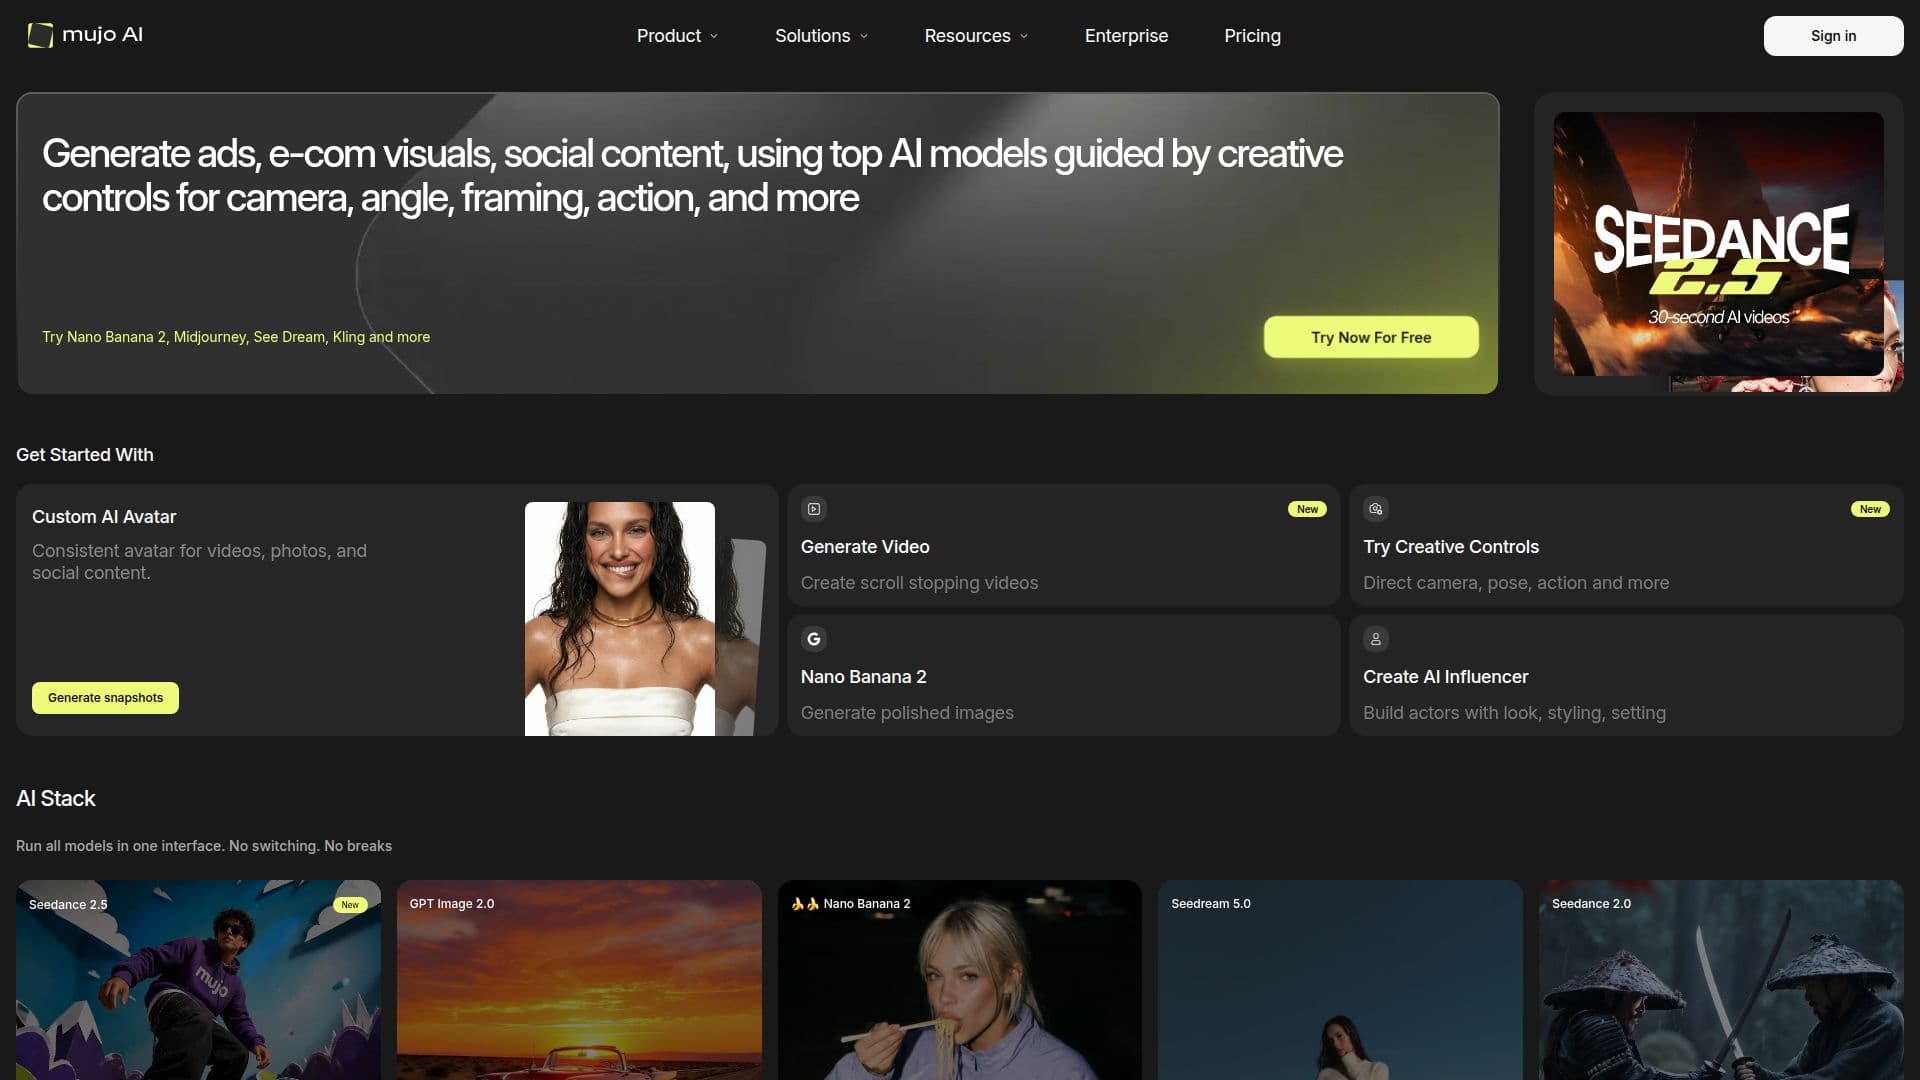This screenshot has height=1080, width=1920.
Task: Click the Custom AI Avatar woman portrait
Action: [x=620, y=619]
